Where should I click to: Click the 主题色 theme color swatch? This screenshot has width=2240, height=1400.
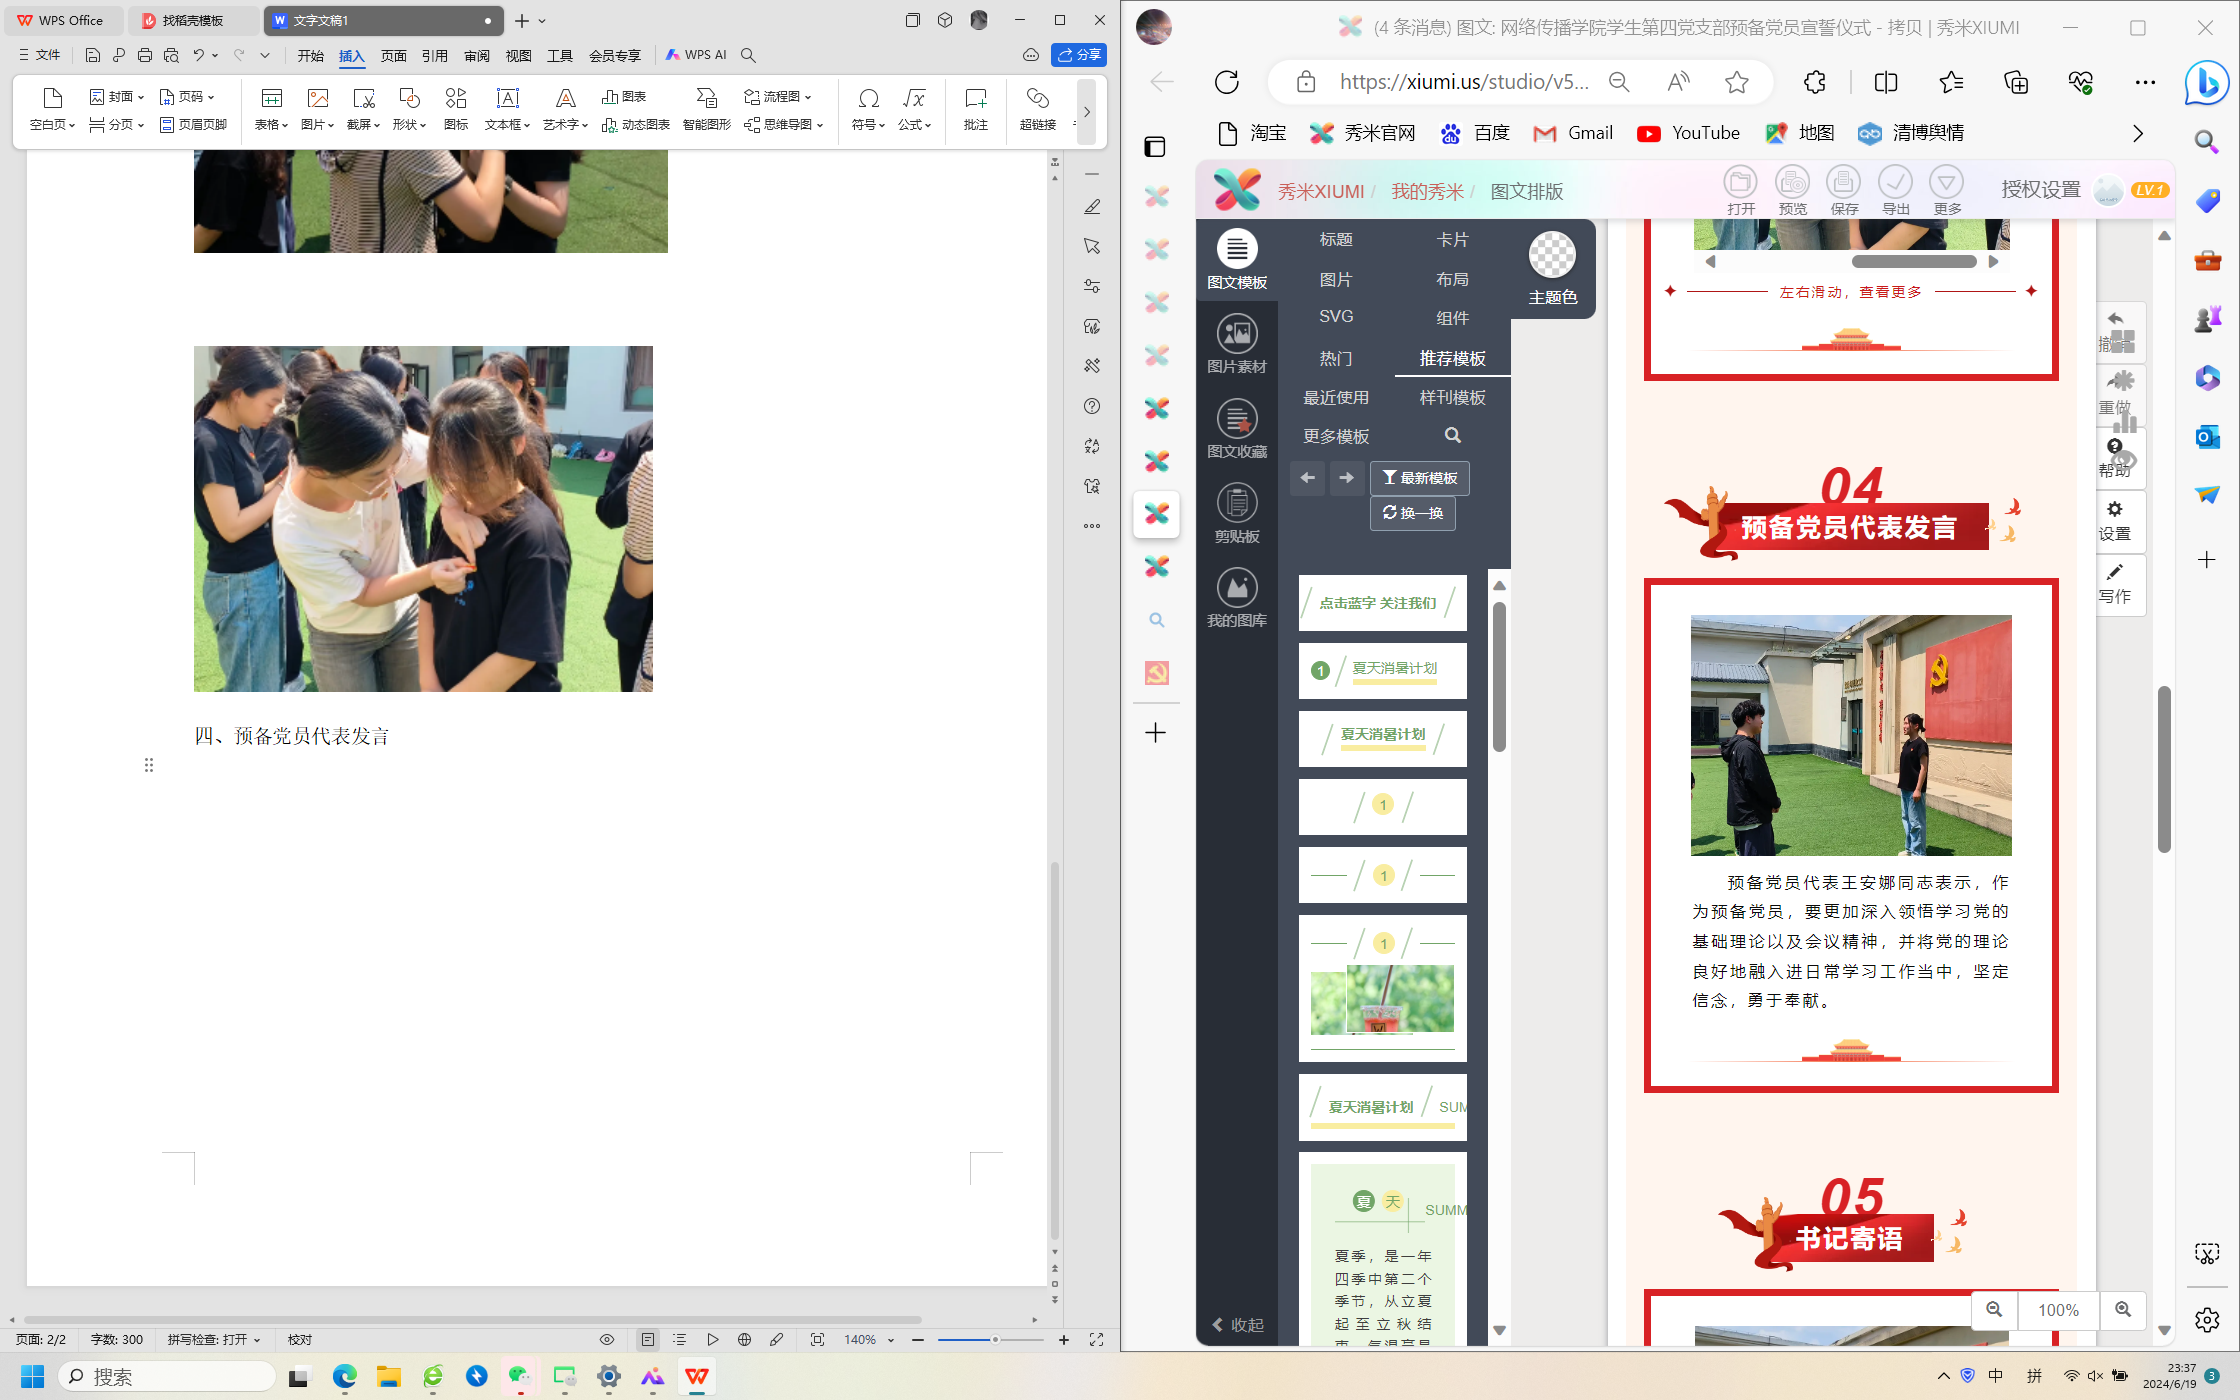click(x=1552, y=255)
